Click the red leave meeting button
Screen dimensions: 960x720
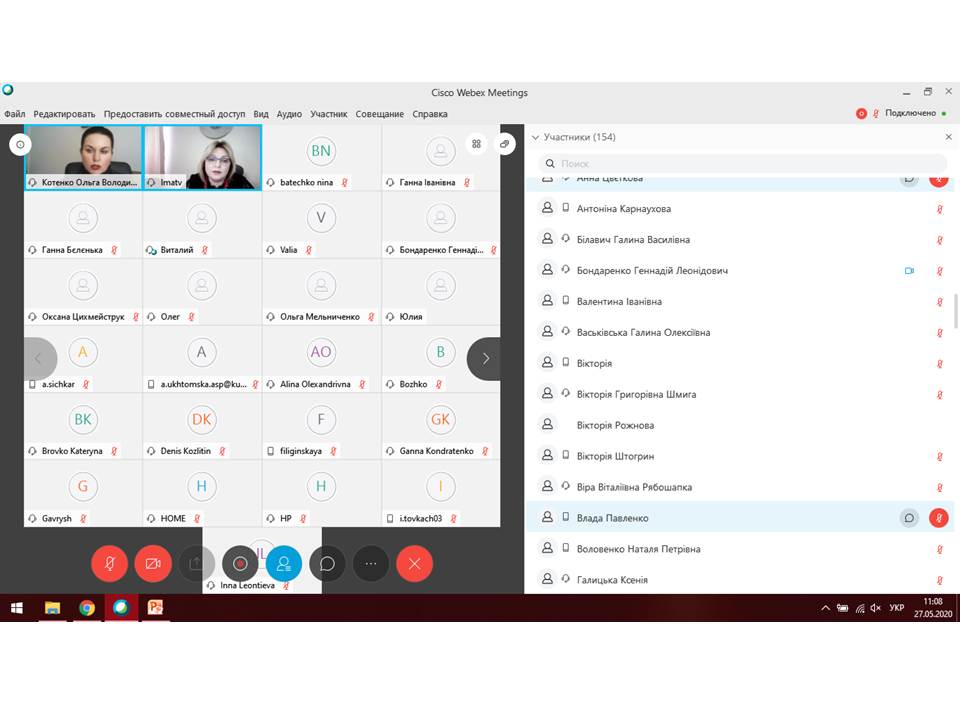[414, 564]
